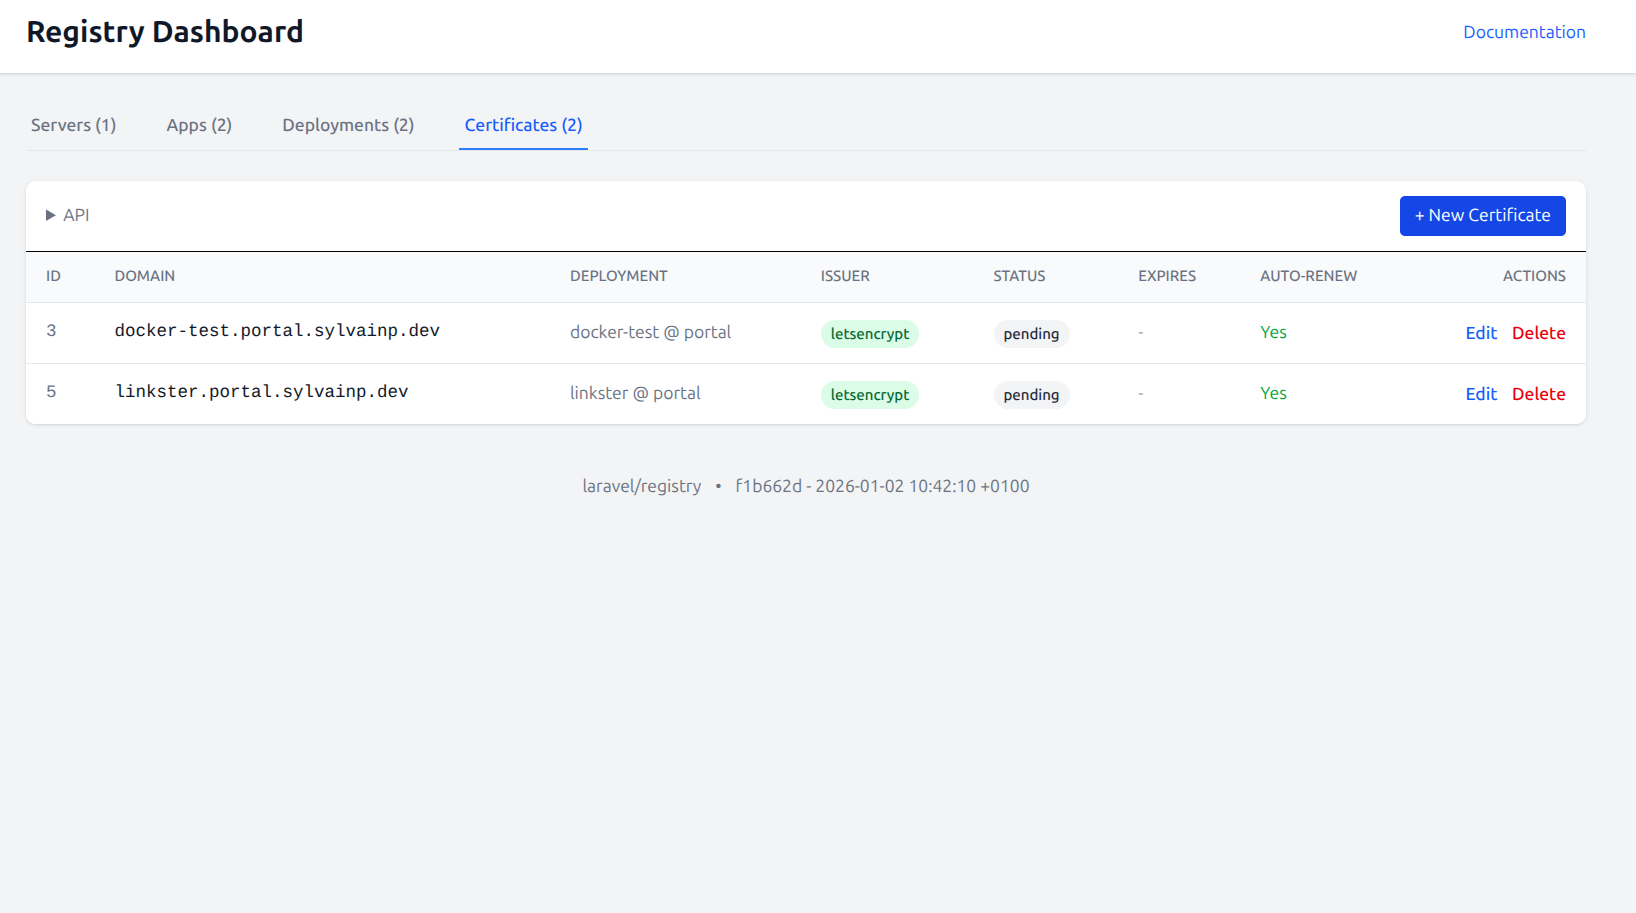Viewport: 1636px width, 913px height.
Task: Click the New Certificate button
Action: click(x=1482, y=216)
